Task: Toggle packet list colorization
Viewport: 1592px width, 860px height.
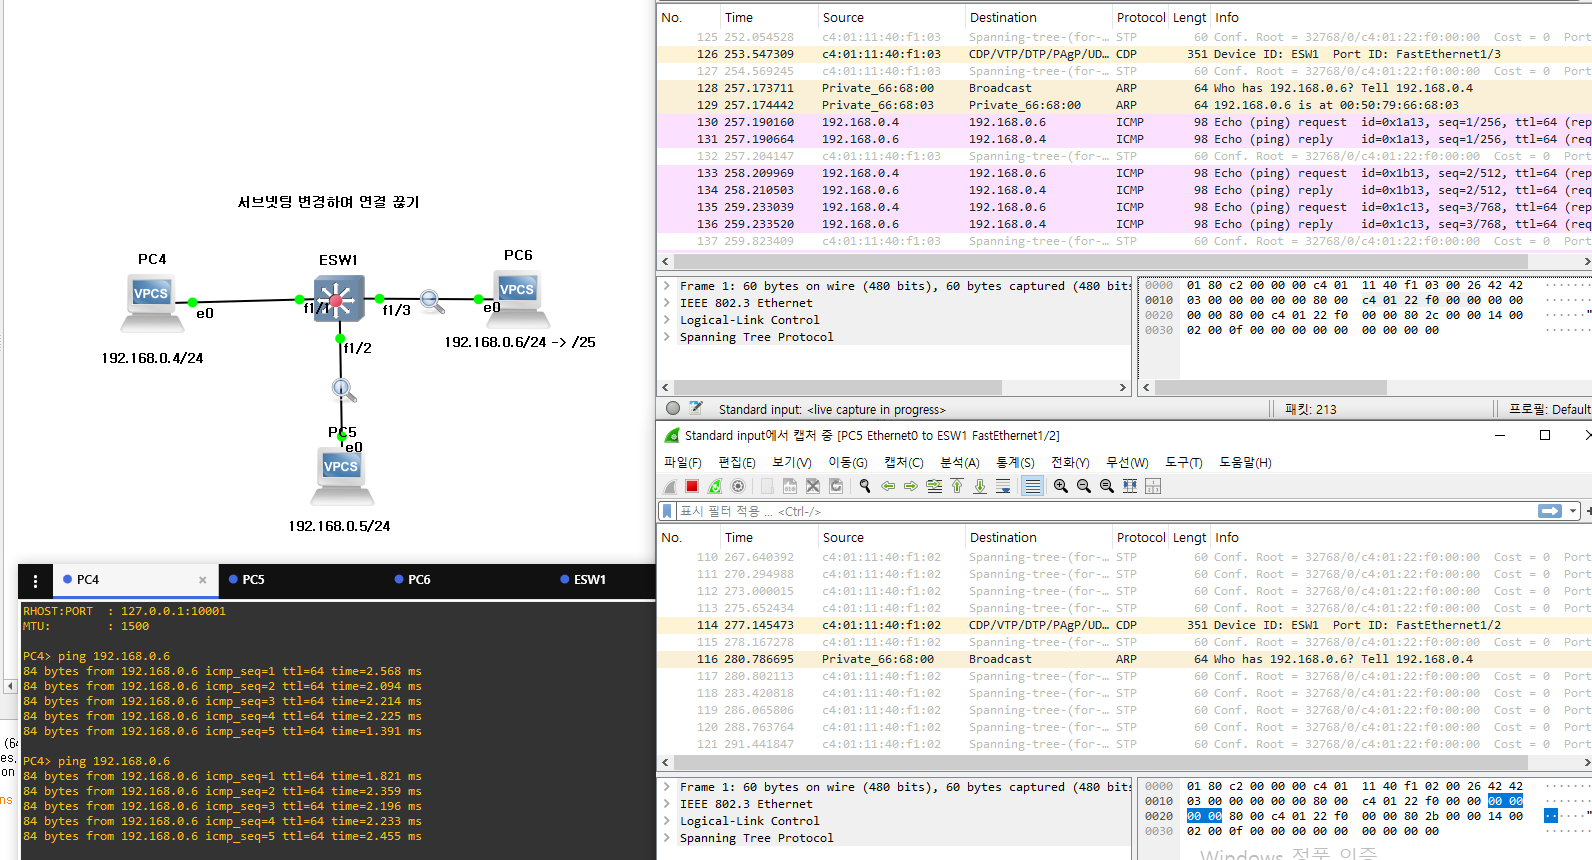Action: click(1033, 486)
